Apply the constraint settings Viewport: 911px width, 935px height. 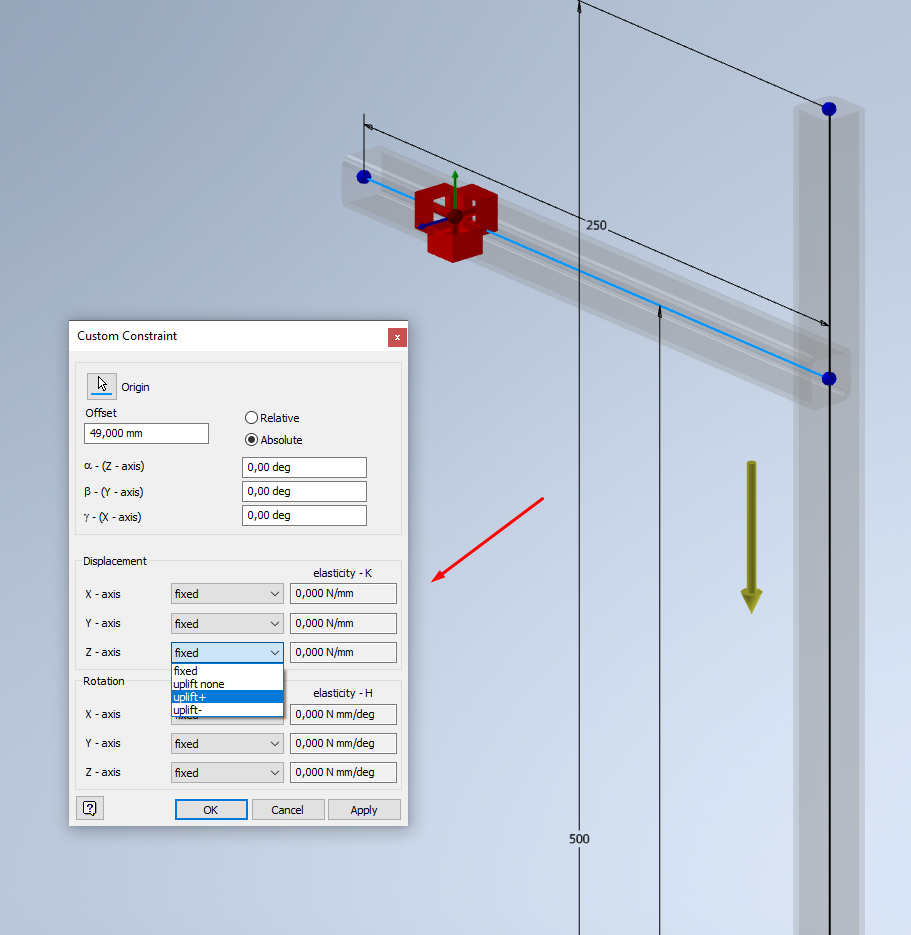(364, 809)
